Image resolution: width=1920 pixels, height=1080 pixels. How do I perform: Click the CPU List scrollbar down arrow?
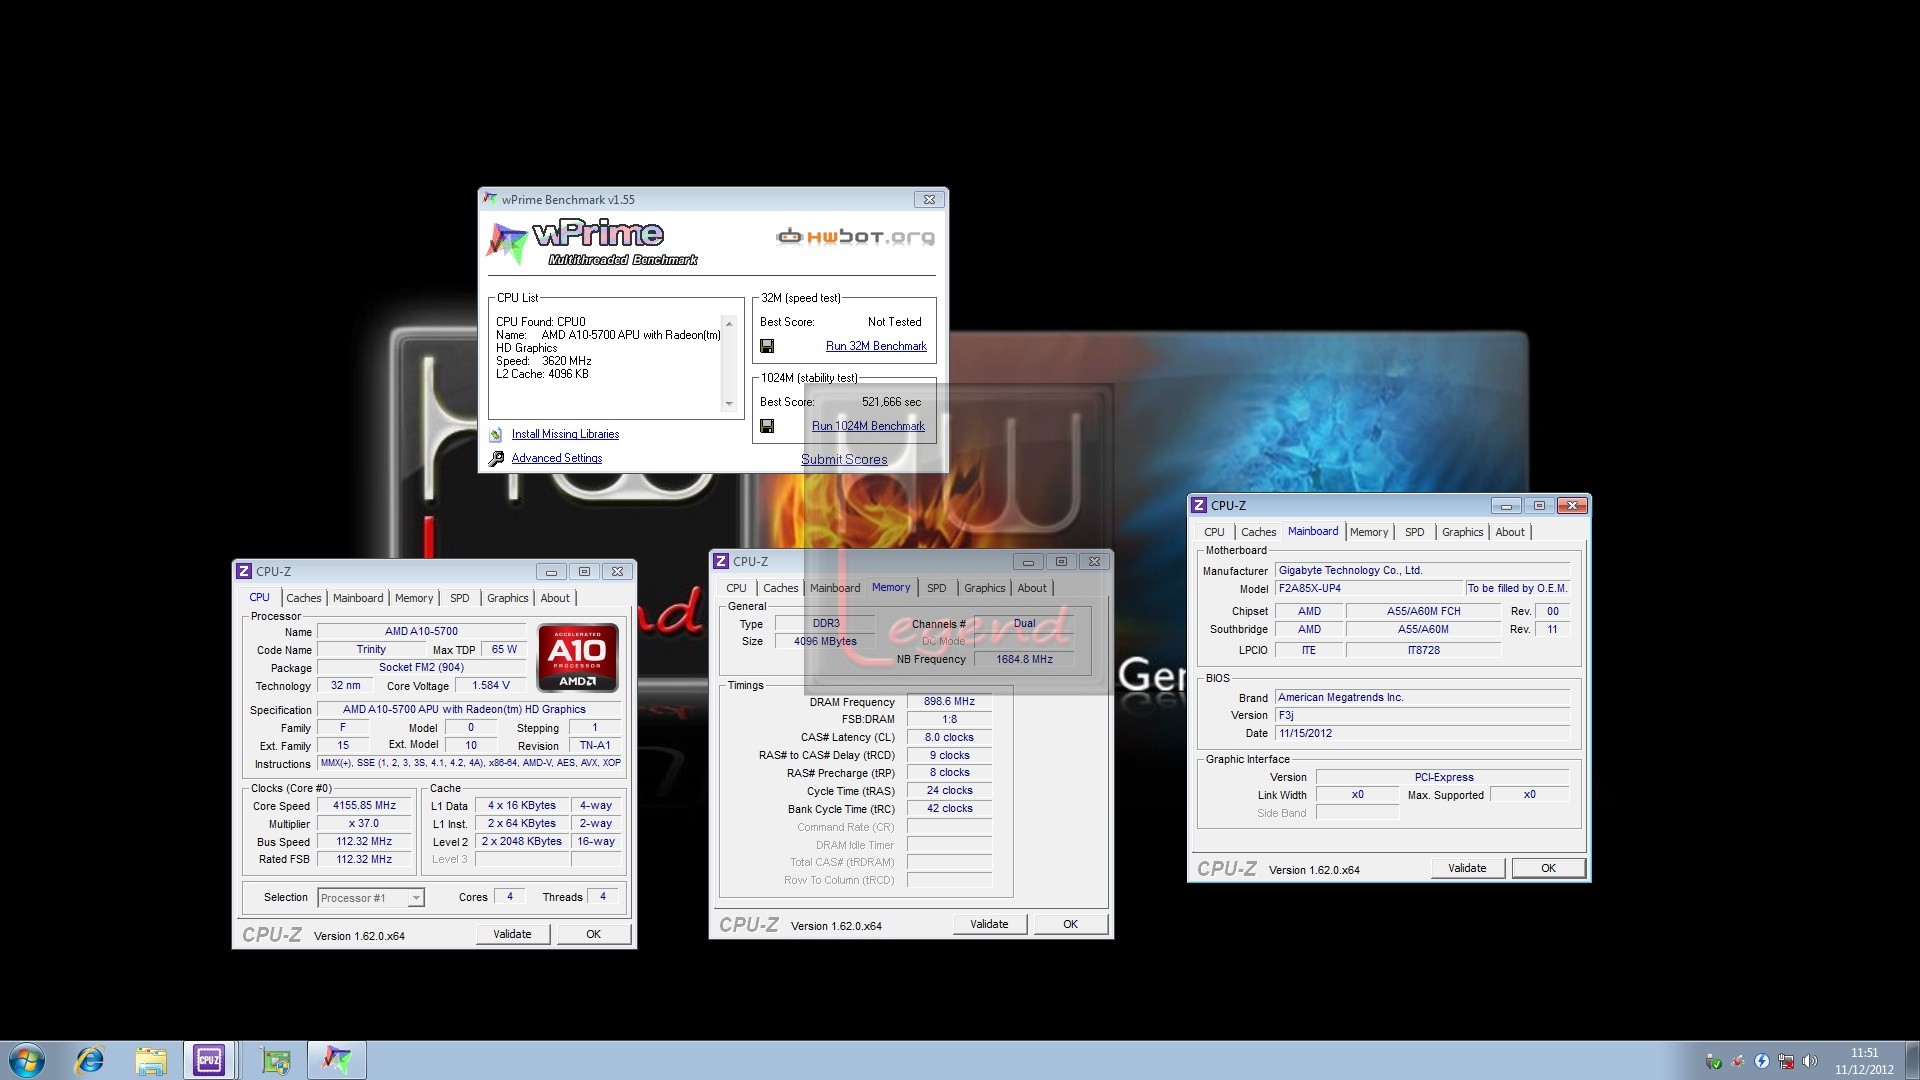(x=729, y=404)
